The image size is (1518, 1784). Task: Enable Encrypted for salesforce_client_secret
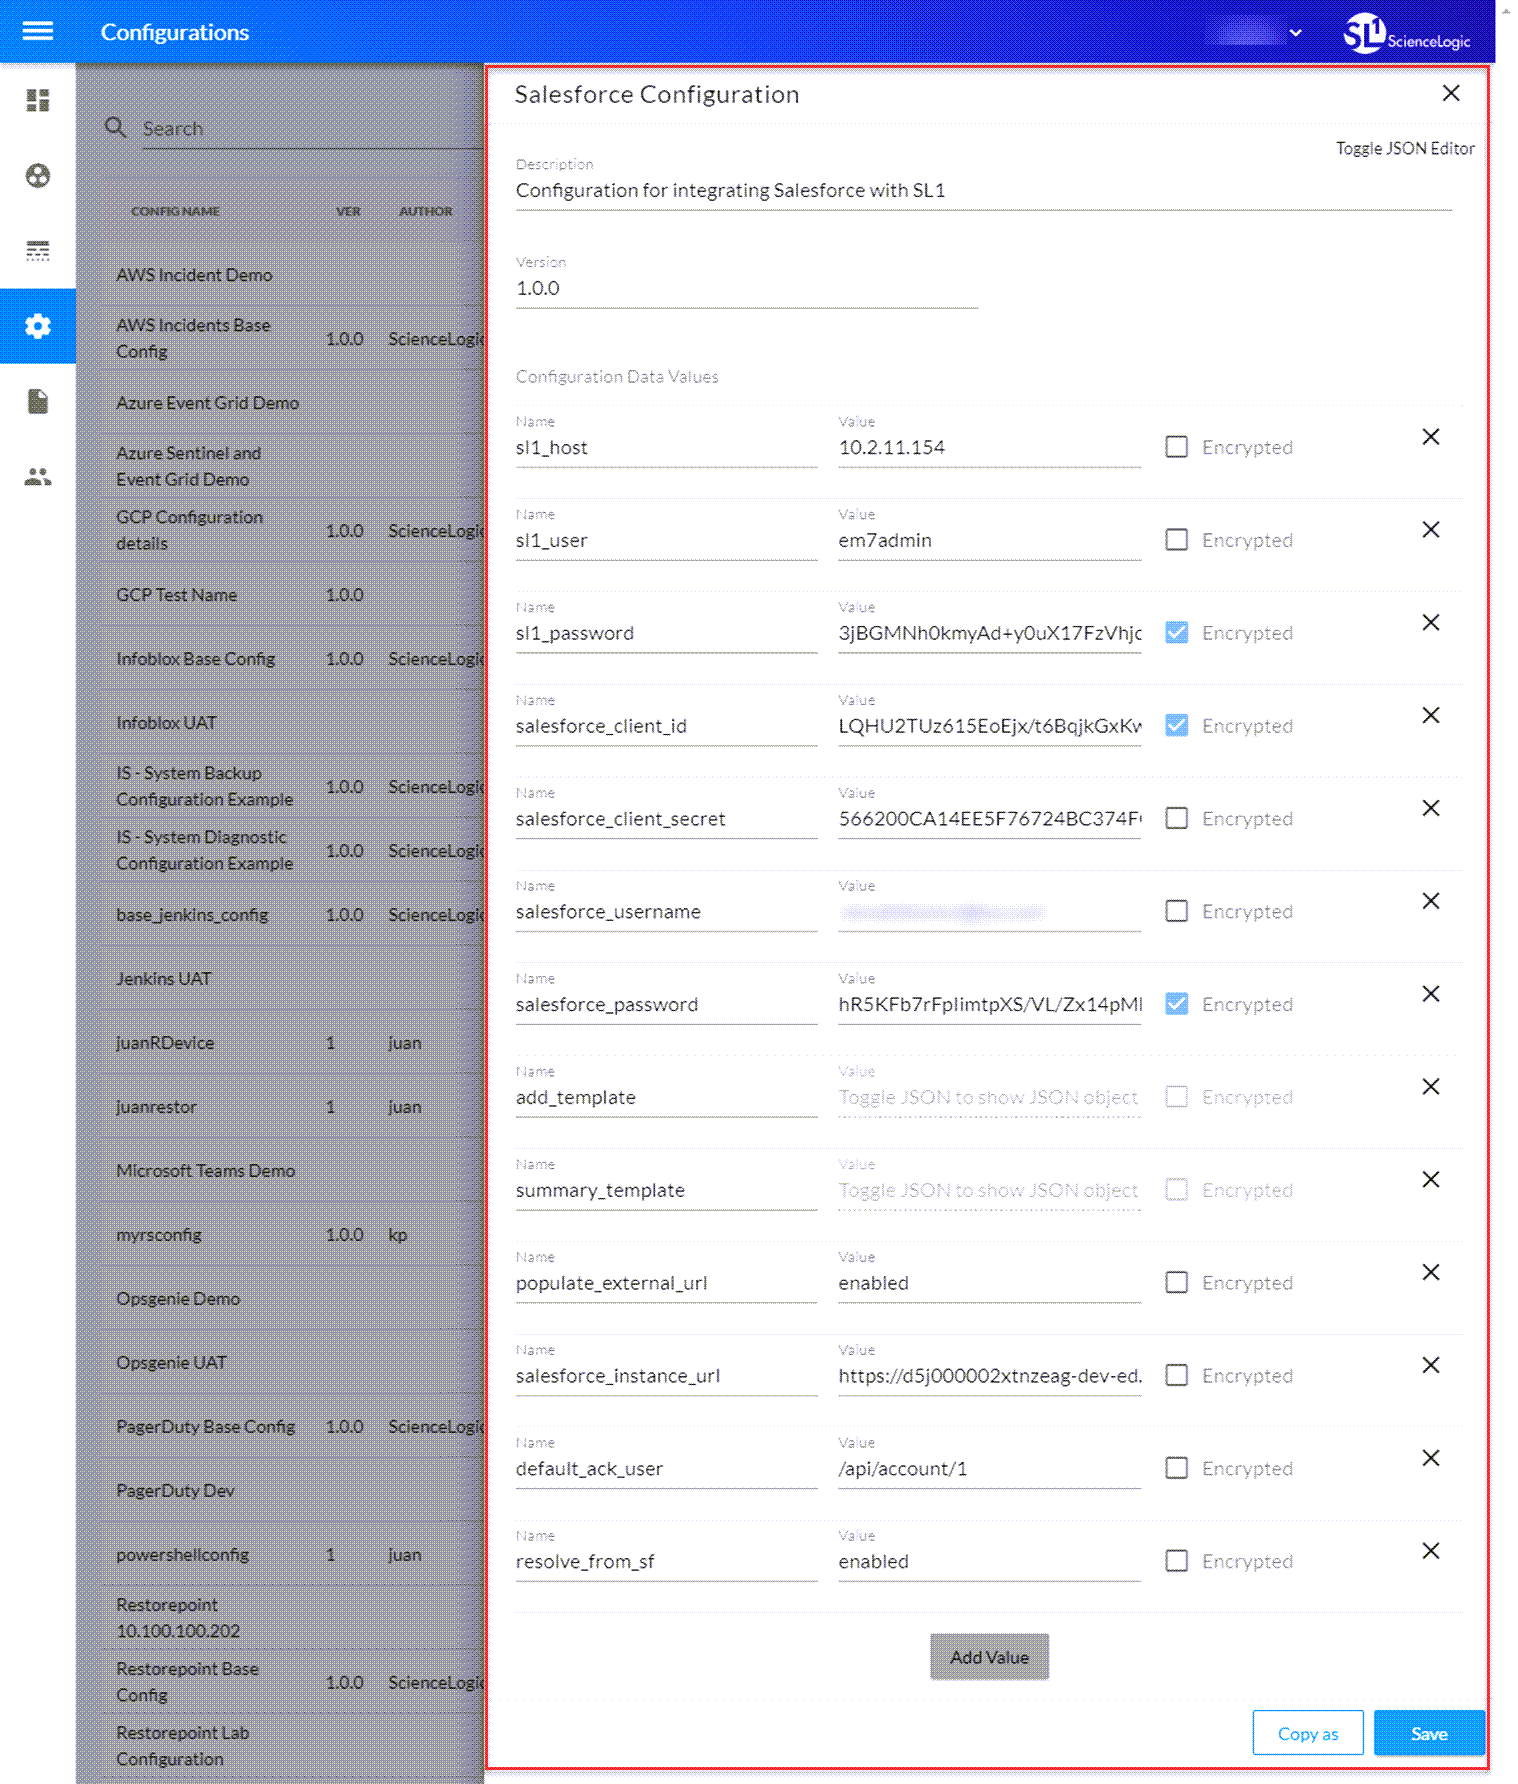[x=1176, y=819]
